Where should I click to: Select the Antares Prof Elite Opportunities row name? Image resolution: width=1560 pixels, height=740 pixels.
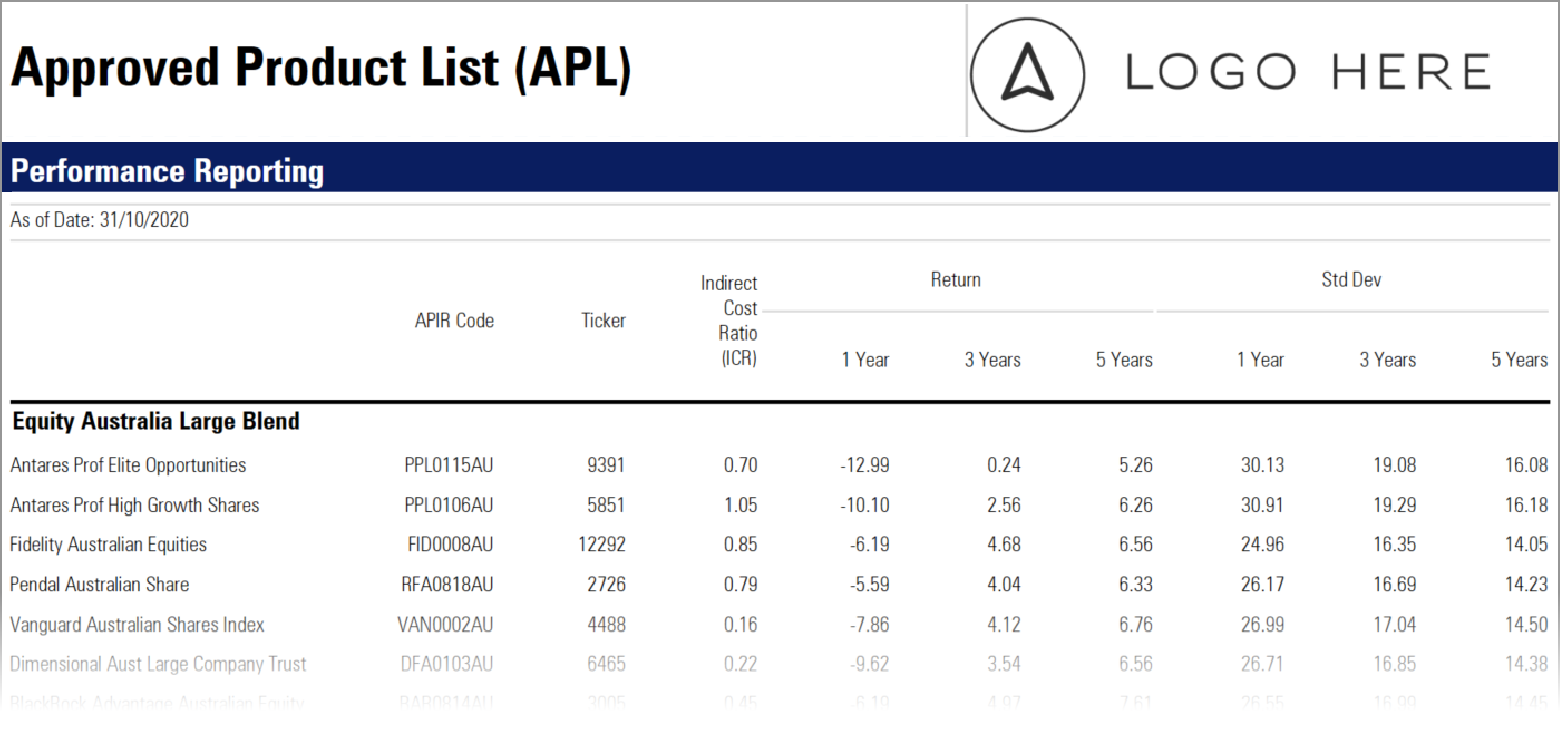(128, 465)
